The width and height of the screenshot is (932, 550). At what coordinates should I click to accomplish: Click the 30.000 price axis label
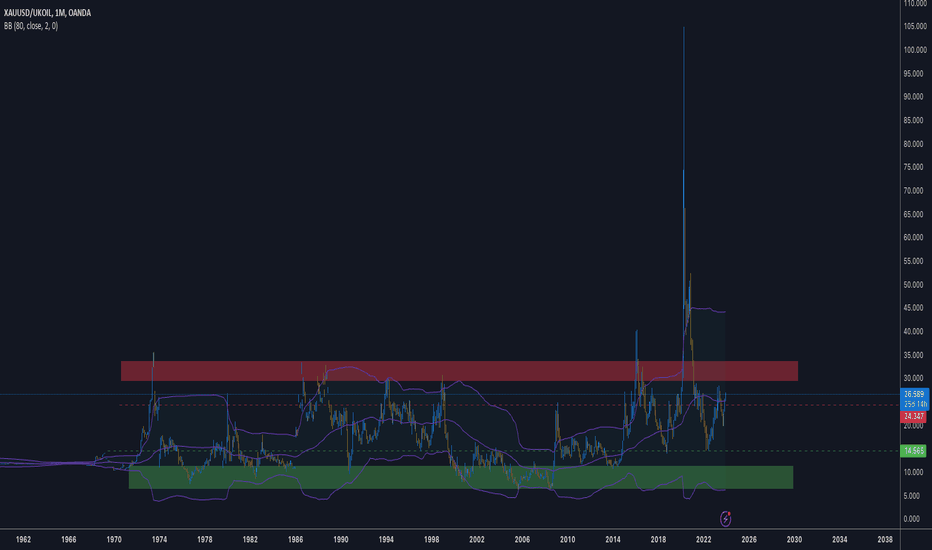click(x=915, y=379)
